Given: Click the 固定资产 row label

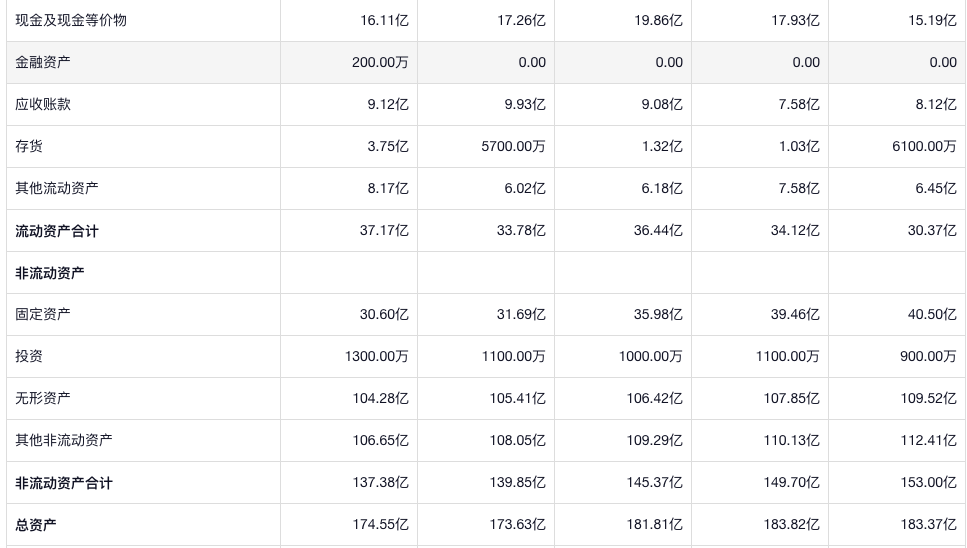Looking at the screenshot, I should pyautogui.click(x=43, y=314).
